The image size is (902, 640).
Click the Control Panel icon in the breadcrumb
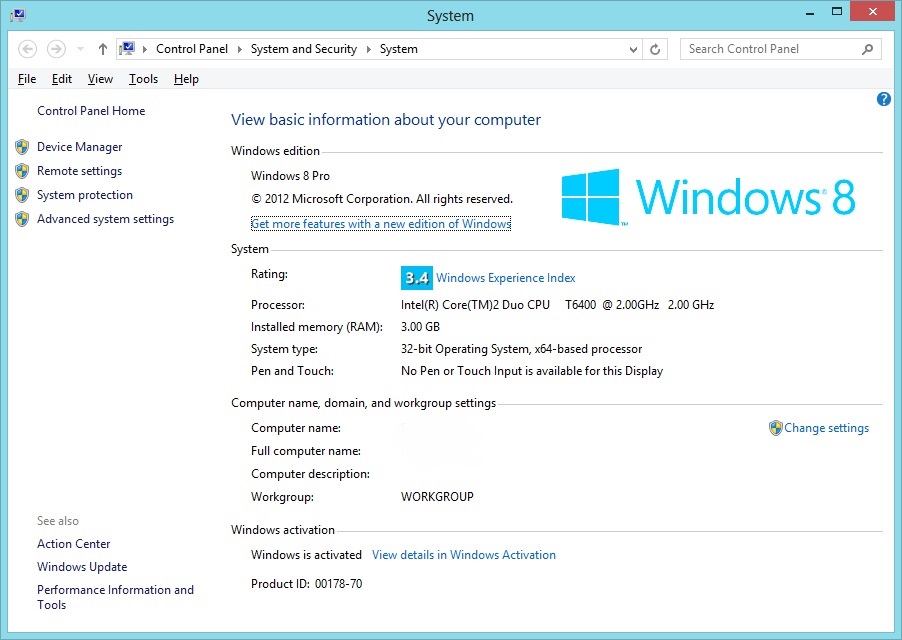click(127, 48)
